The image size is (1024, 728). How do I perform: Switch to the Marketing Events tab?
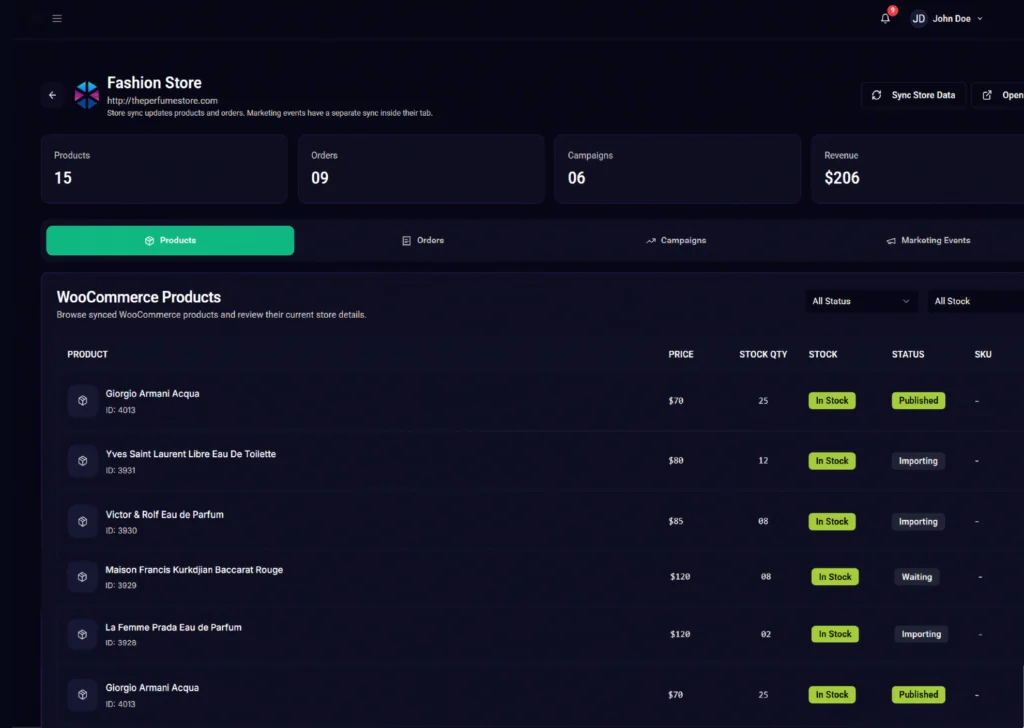[x=928, y=240]
